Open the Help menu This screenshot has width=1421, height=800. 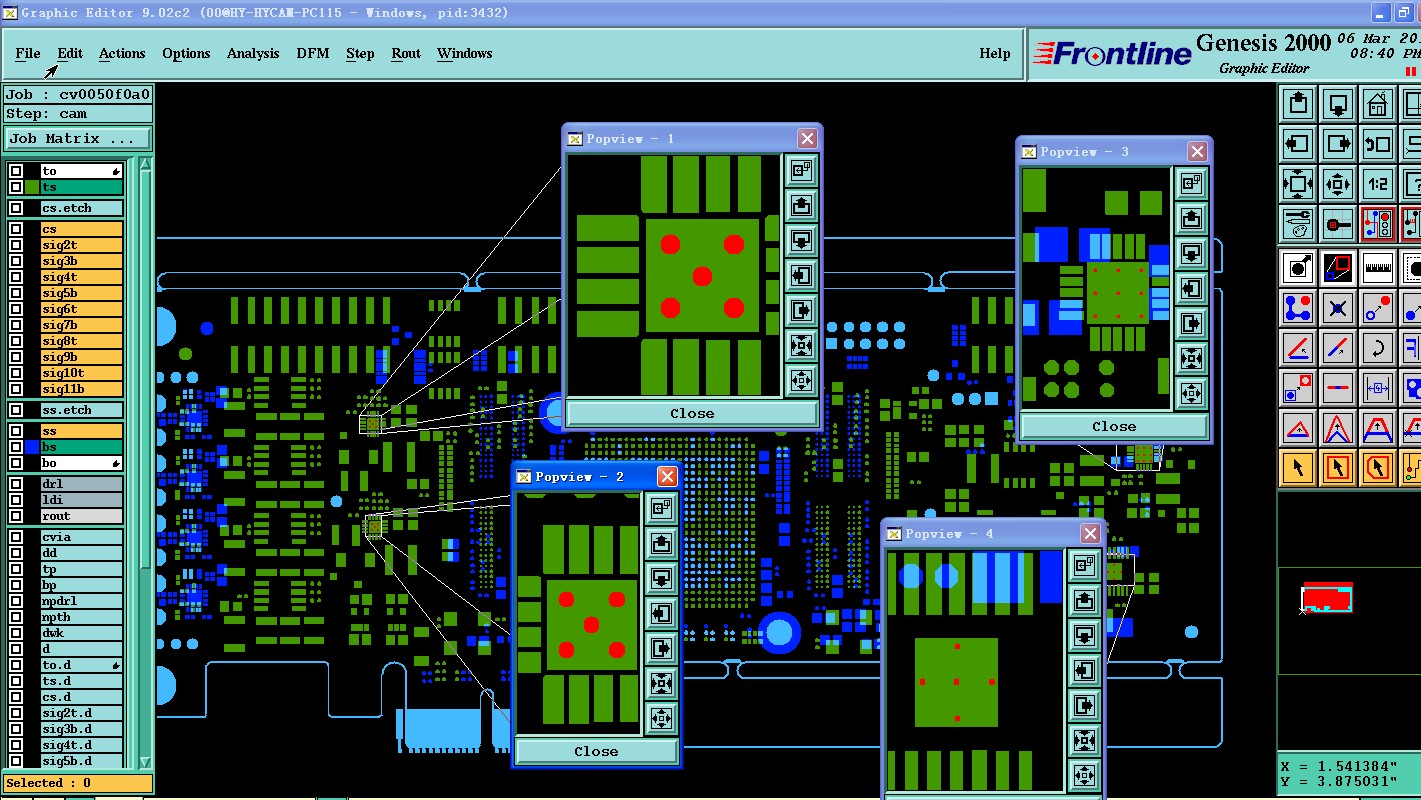point(995,53)
